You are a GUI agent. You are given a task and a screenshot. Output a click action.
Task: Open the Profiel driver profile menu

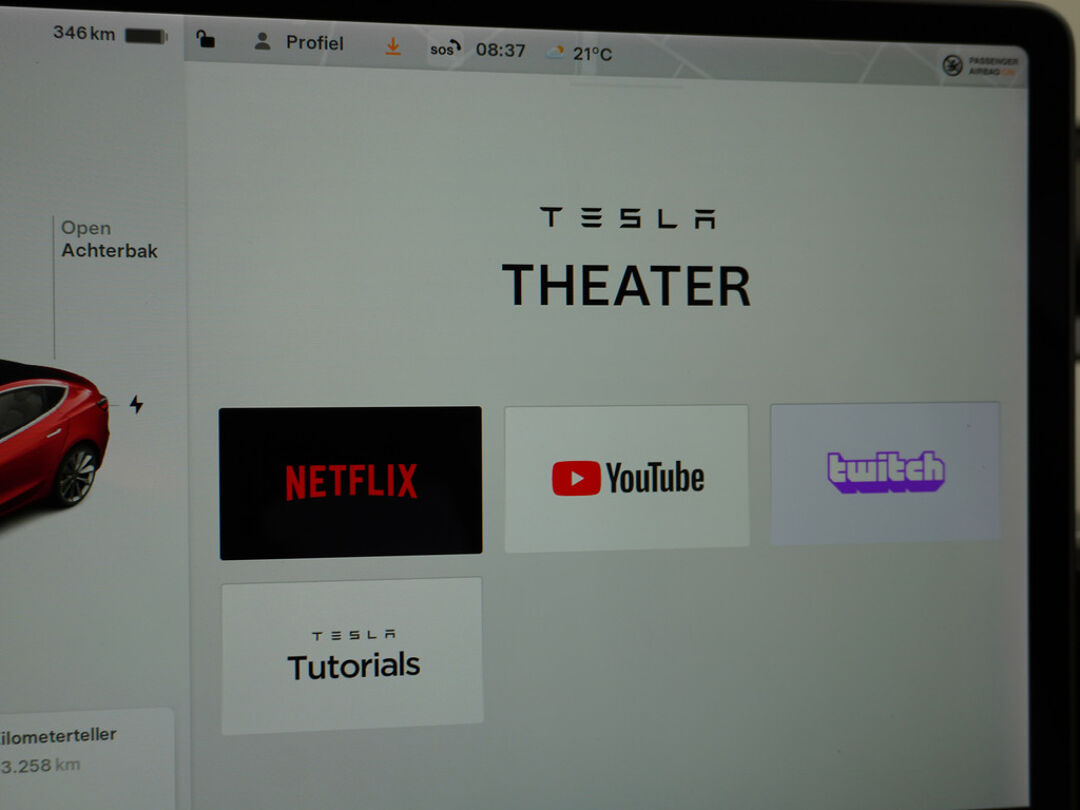[299, 43]
